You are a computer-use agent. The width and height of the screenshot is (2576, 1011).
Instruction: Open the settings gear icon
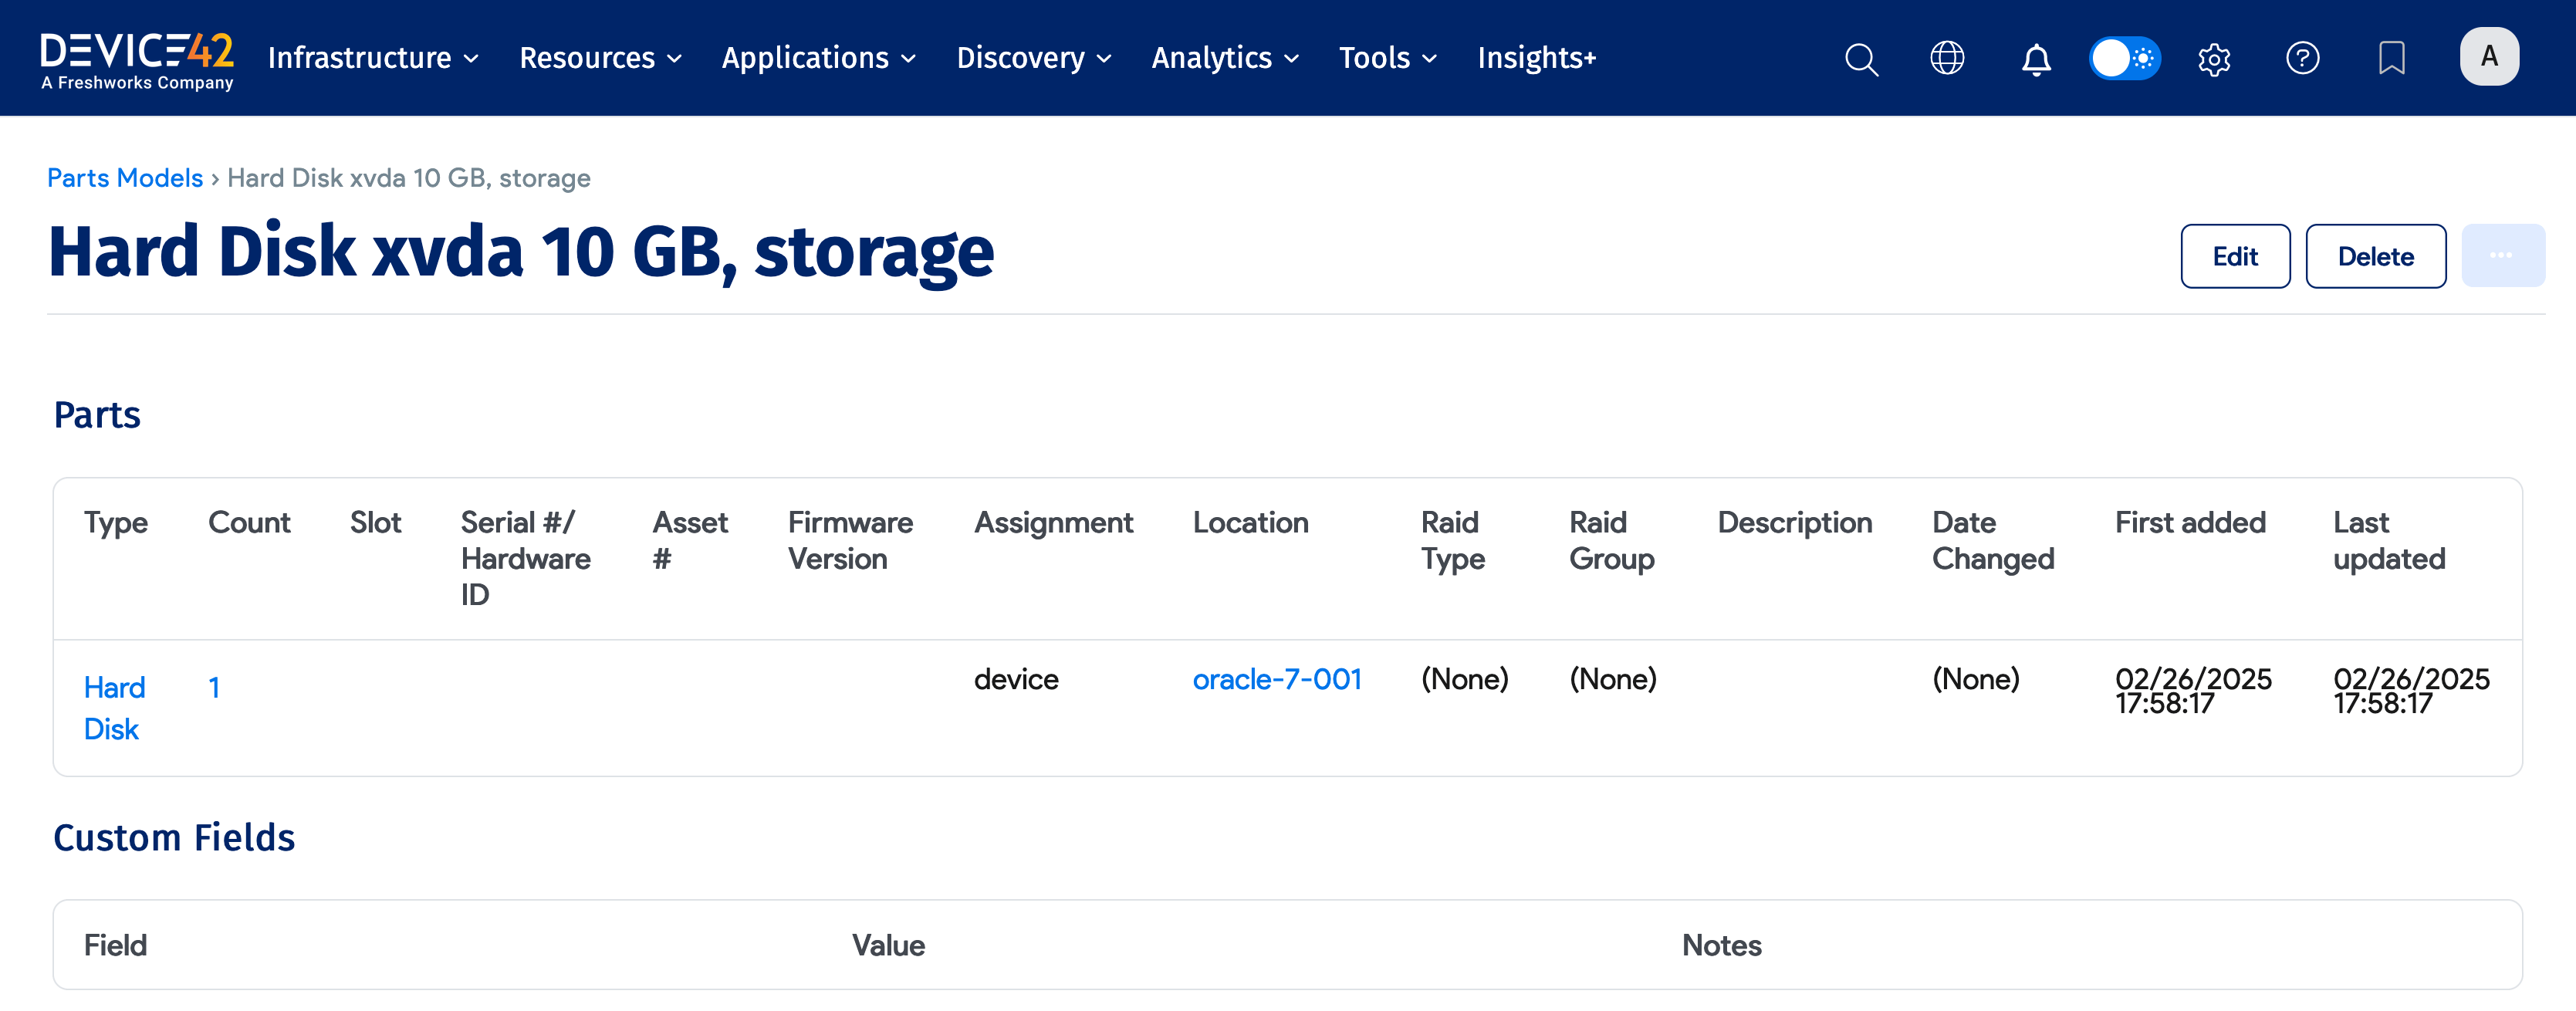tap(2214, 59)
